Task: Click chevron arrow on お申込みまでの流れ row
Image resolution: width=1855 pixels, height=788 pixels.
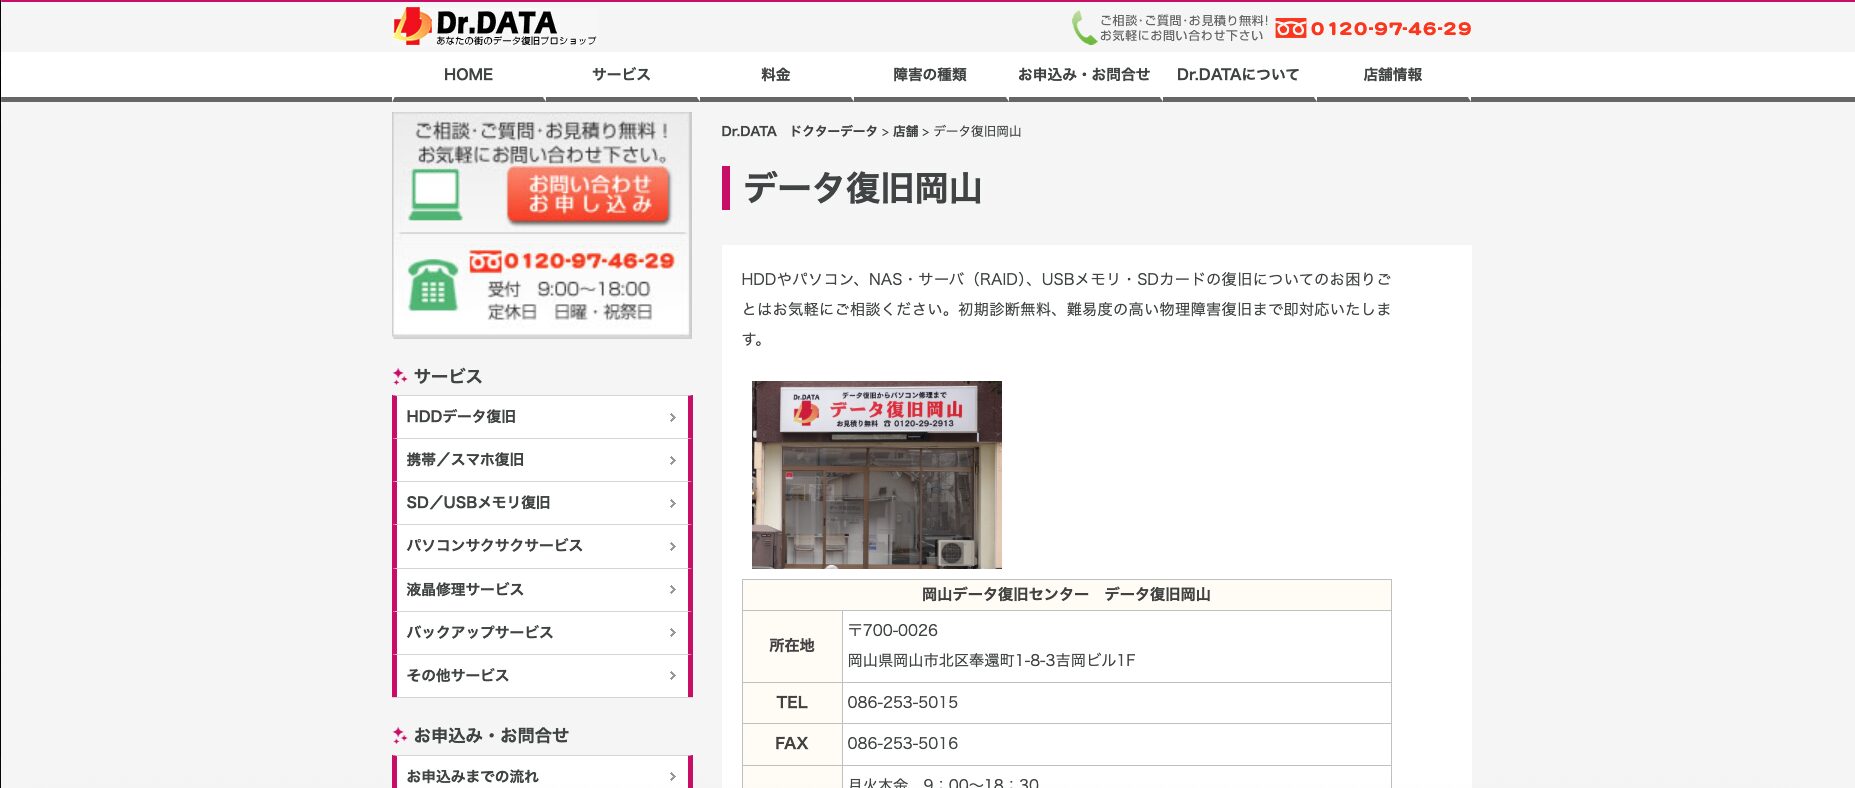Action: (x=673, y=776)
